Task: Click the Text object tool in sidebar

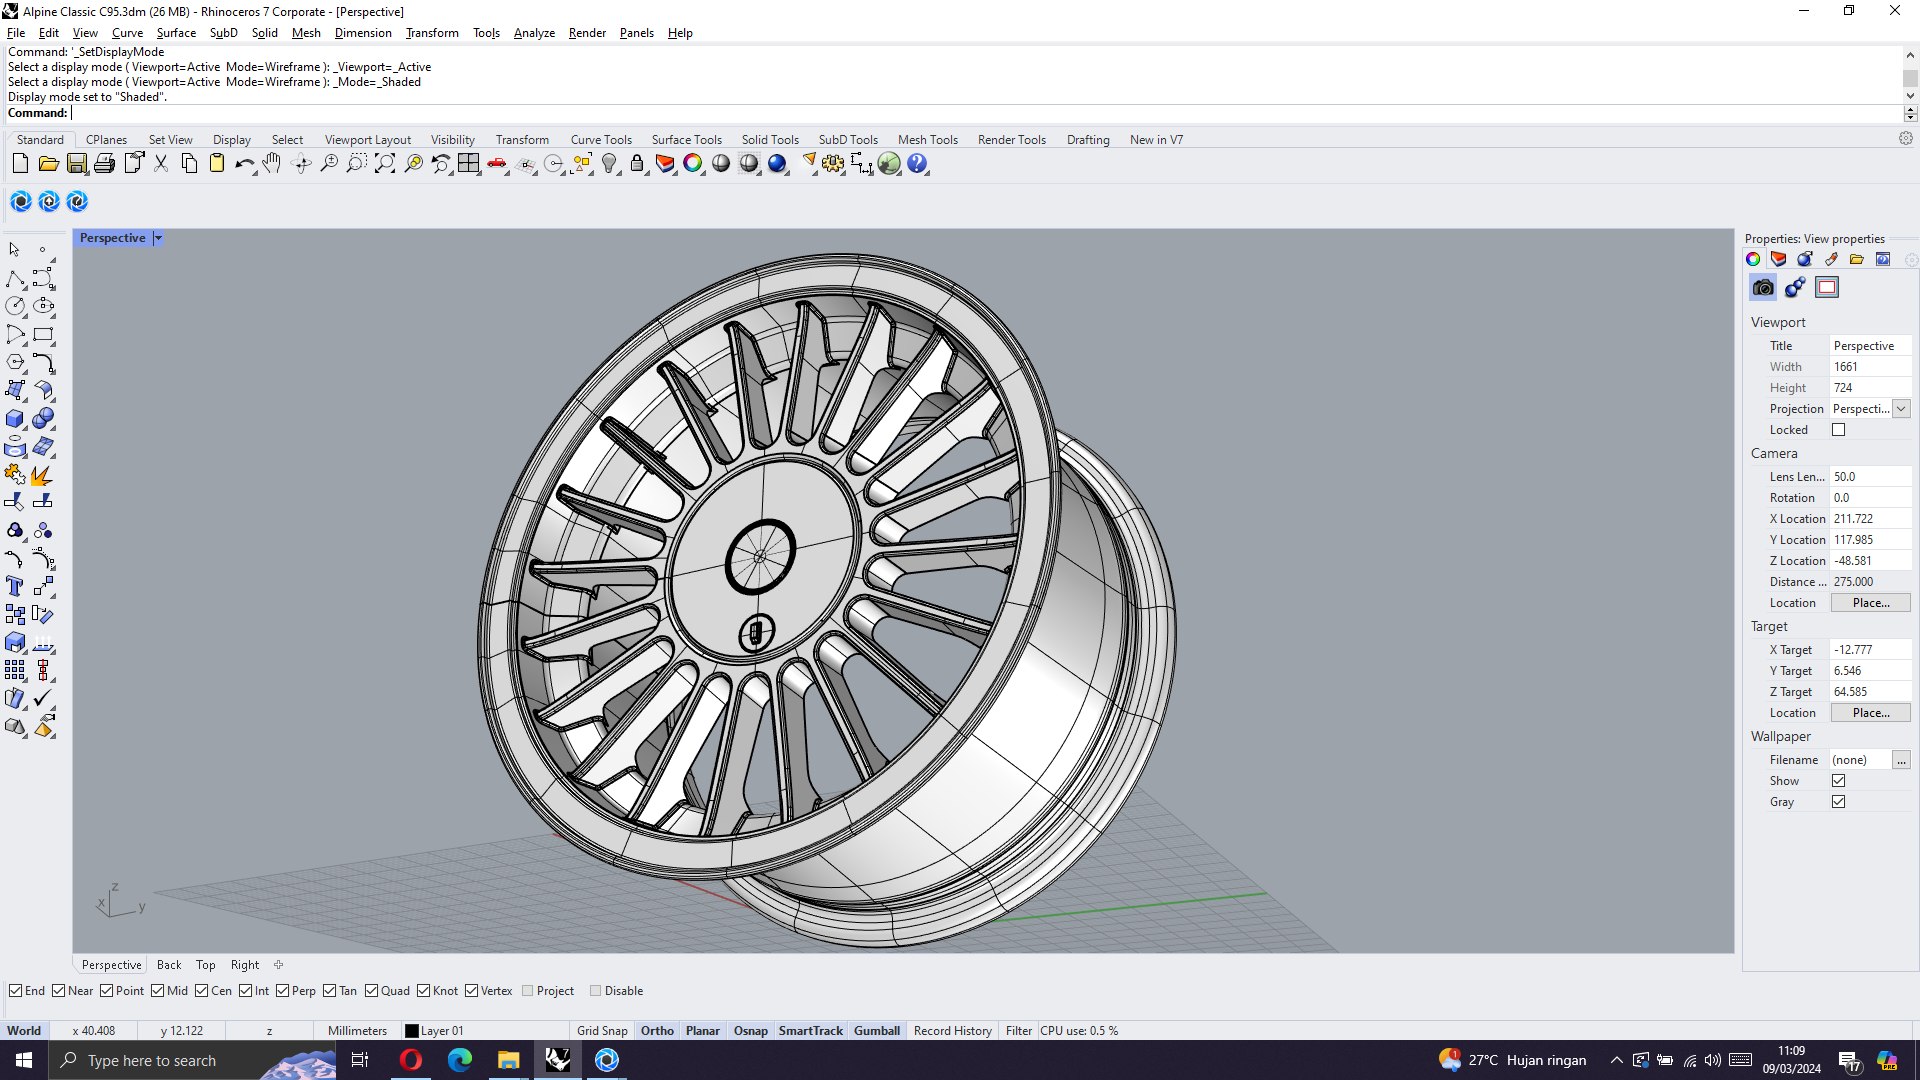Action: 15,587
